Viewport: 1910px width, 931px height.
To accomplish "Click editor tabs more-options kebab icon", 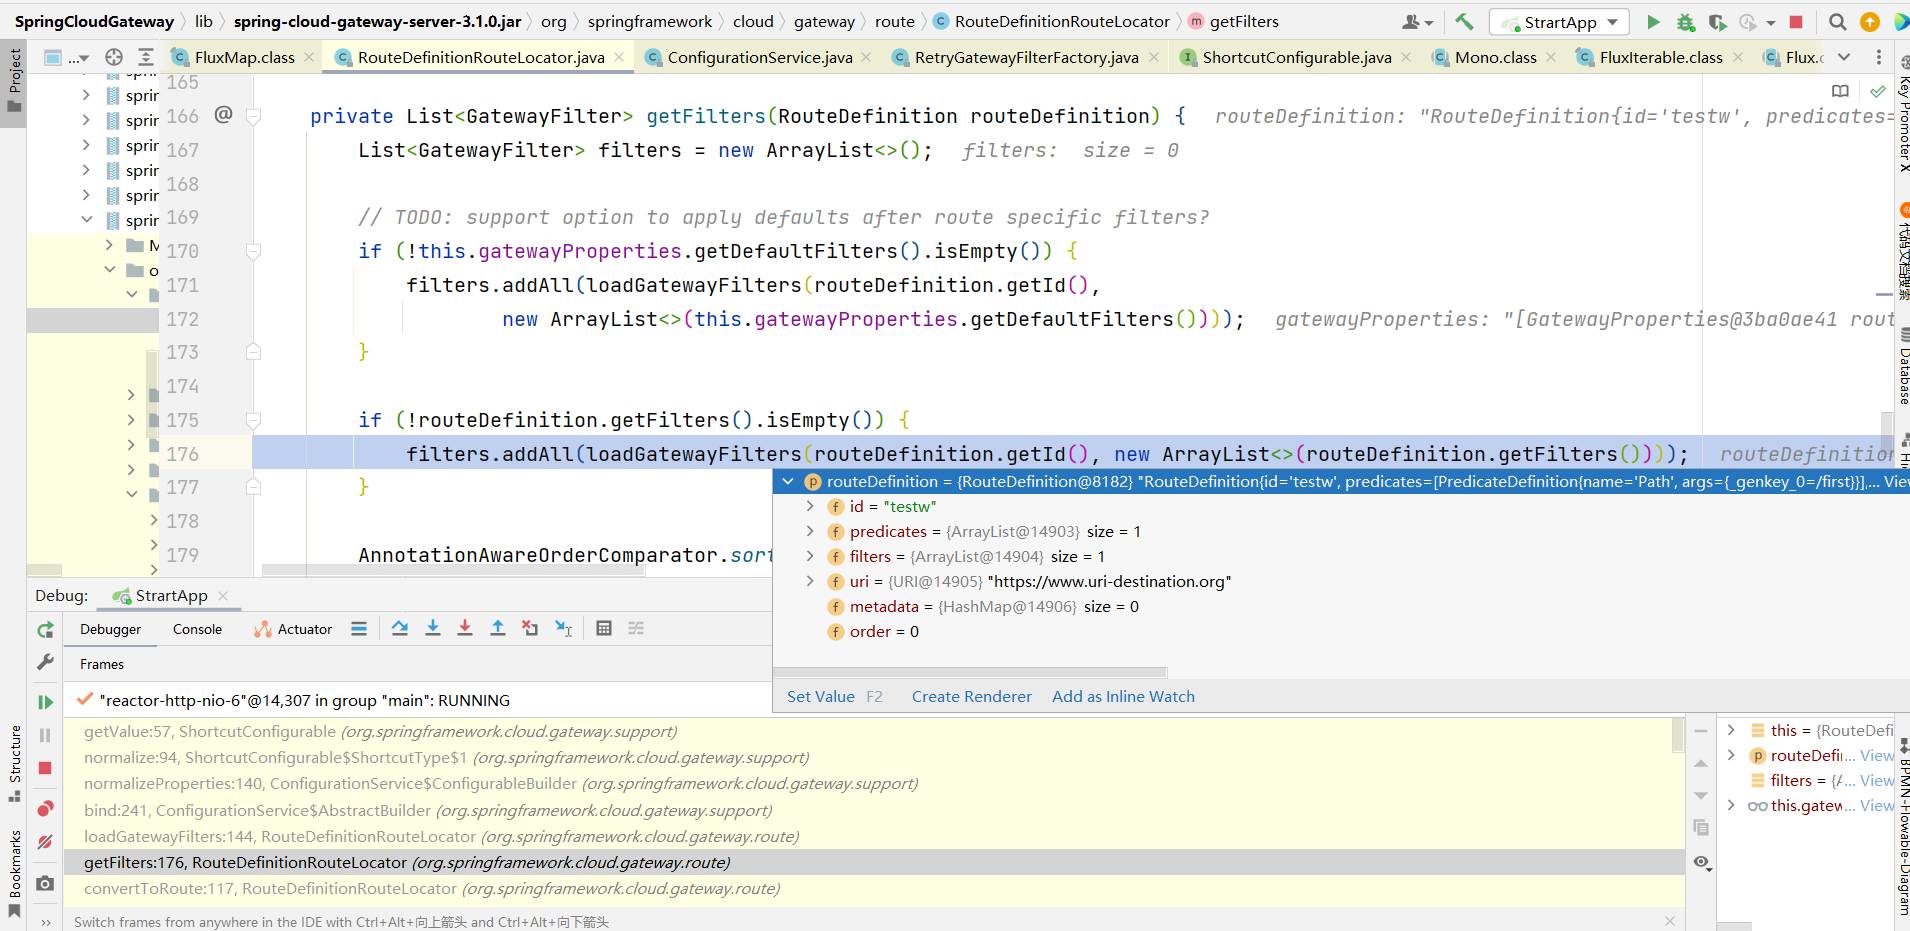I will pos(1879,57).
